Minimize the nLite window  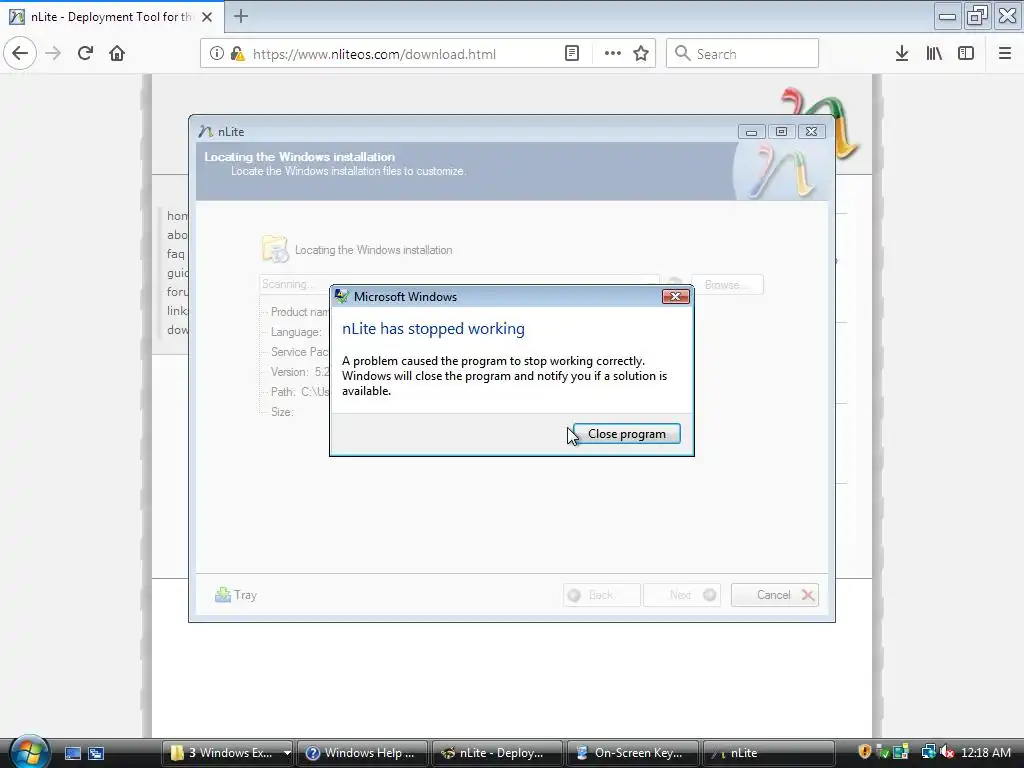pyautogui.click(x=751, y=132)
